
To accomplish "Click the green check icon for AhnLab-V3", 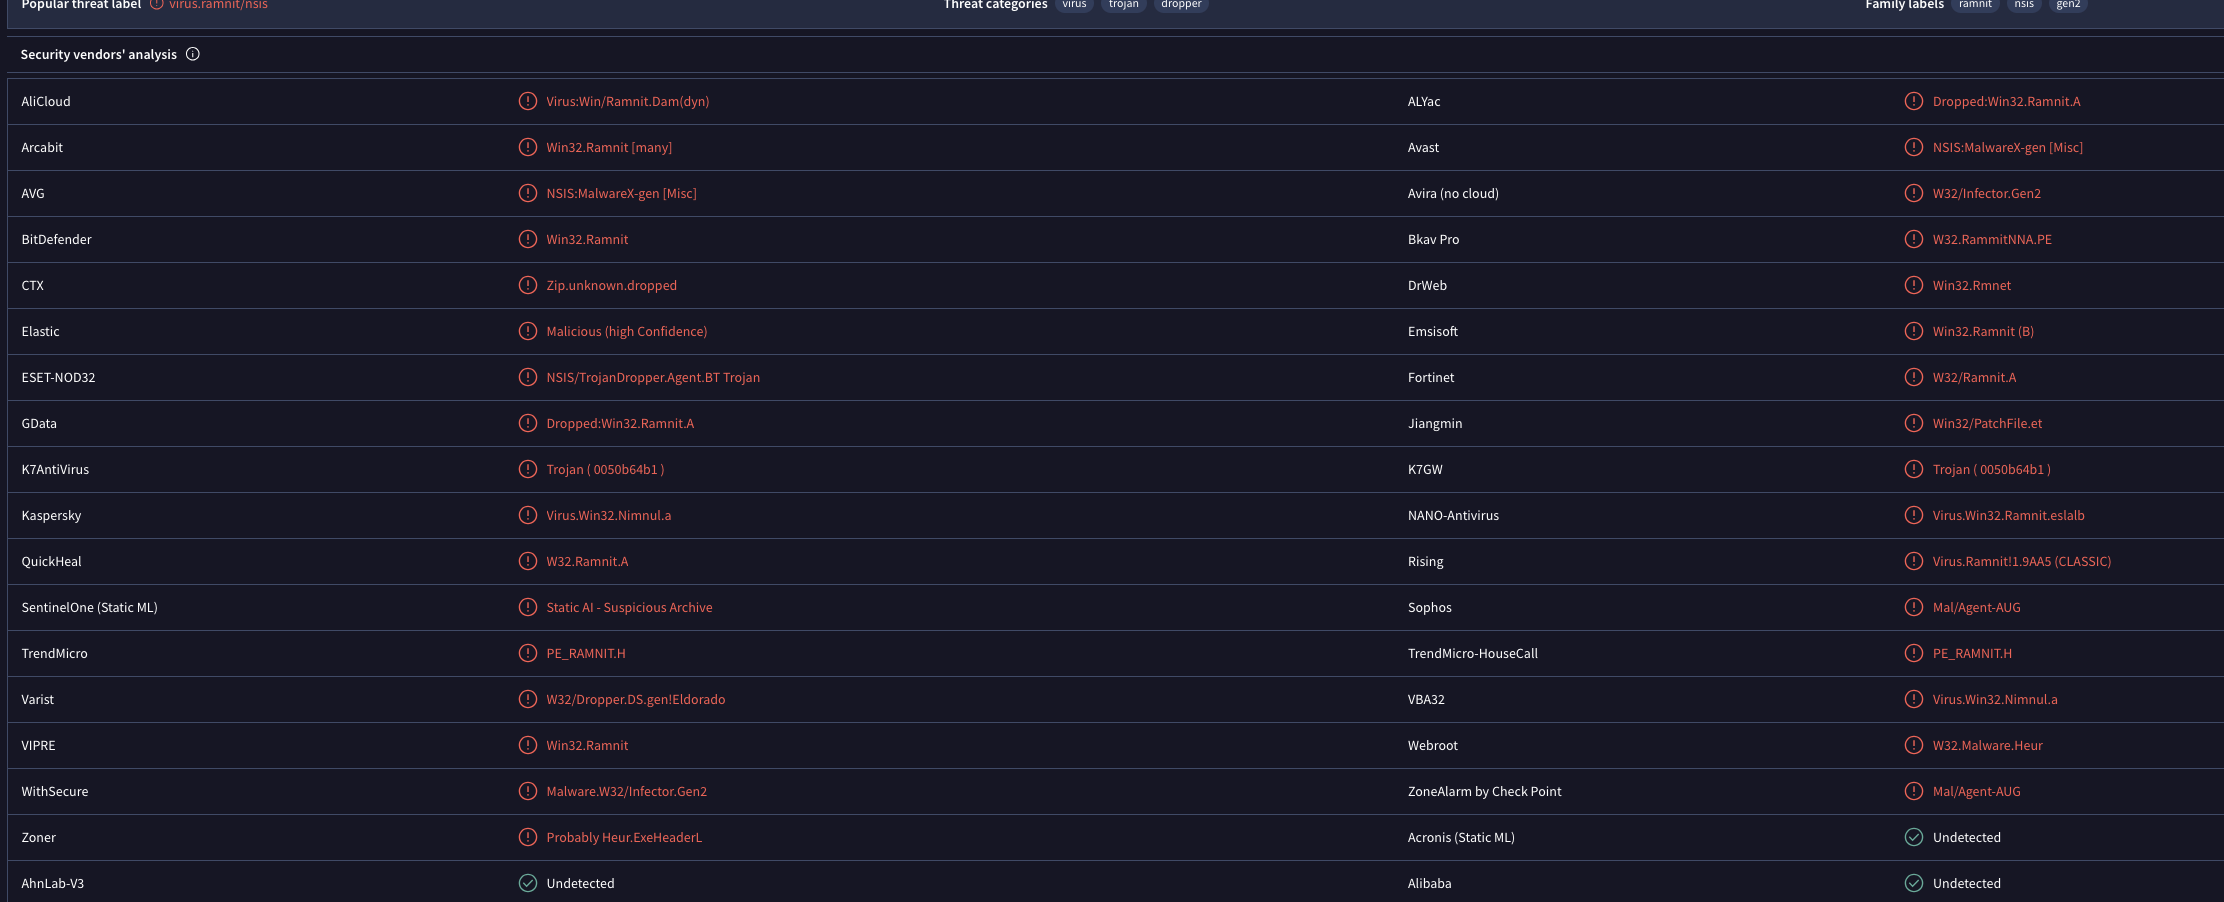I will [528, 883].
